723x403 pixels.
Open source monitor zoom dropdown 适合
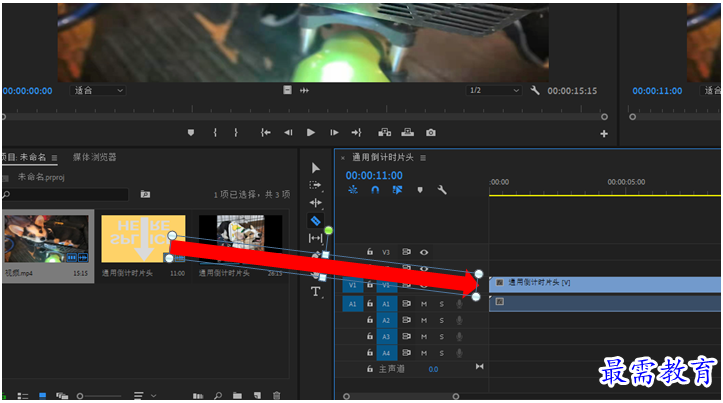[98, 90]
